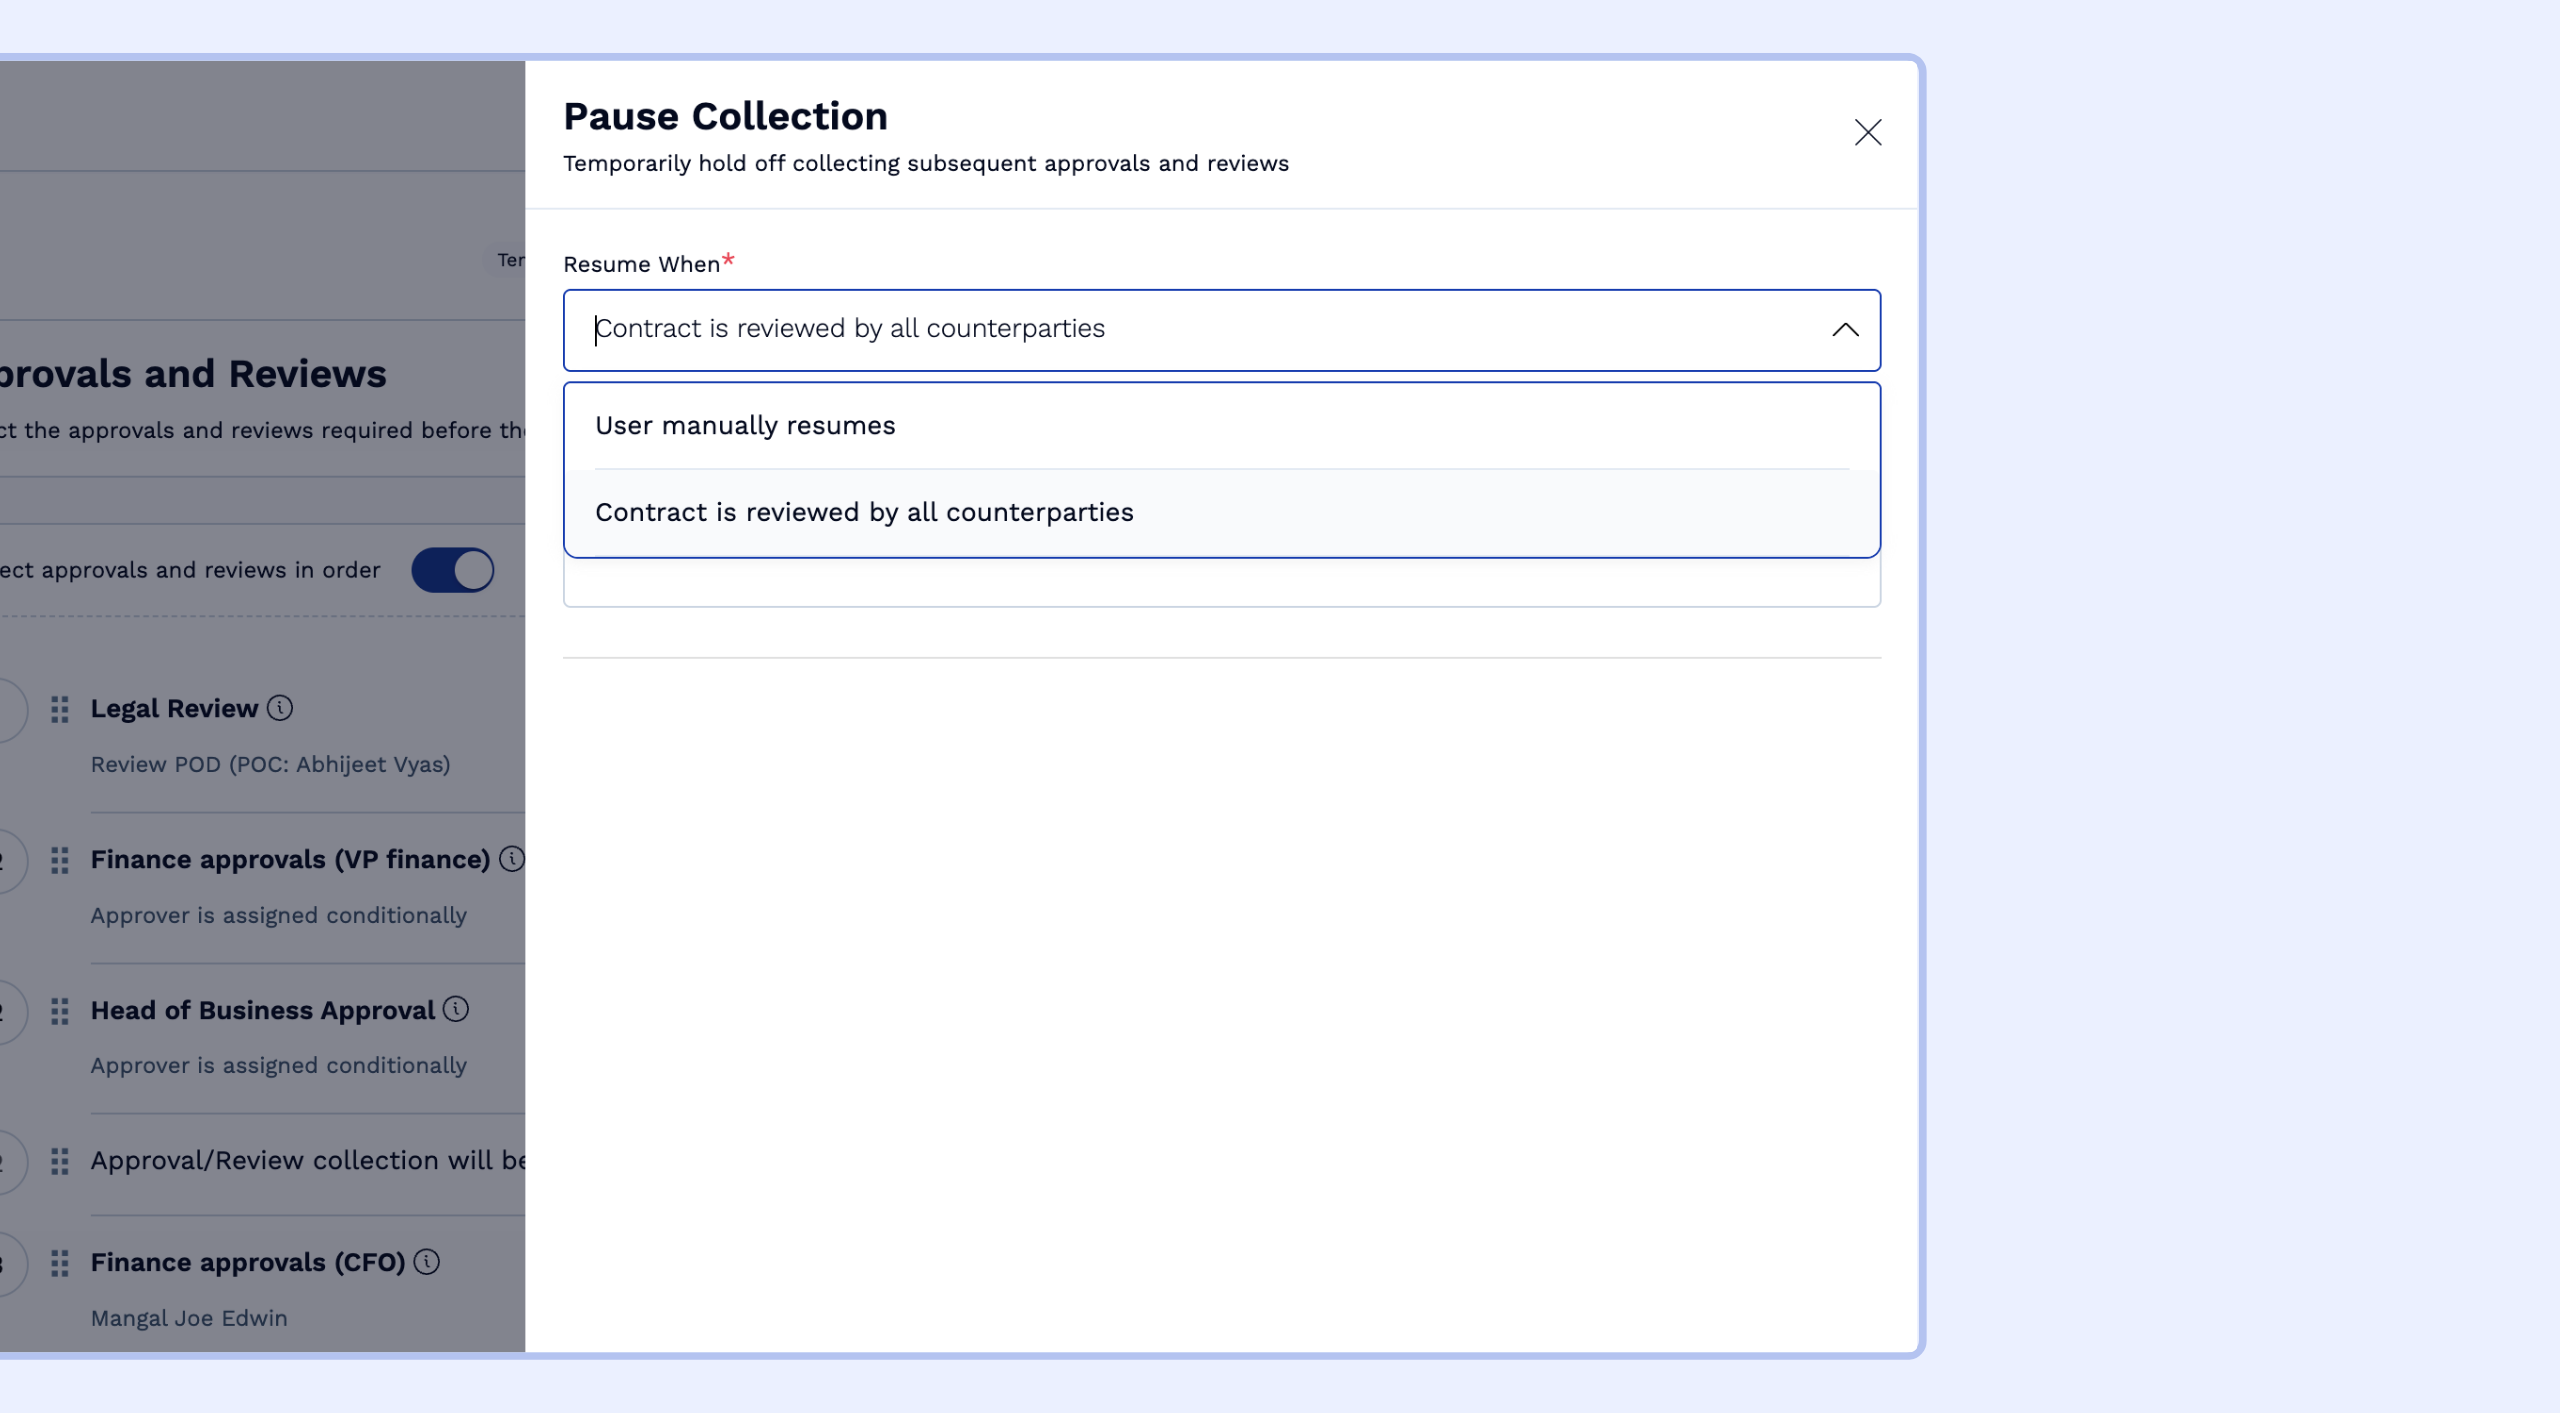
Task: Close the Pause Collection panel
Action: tap(1867, 132)
